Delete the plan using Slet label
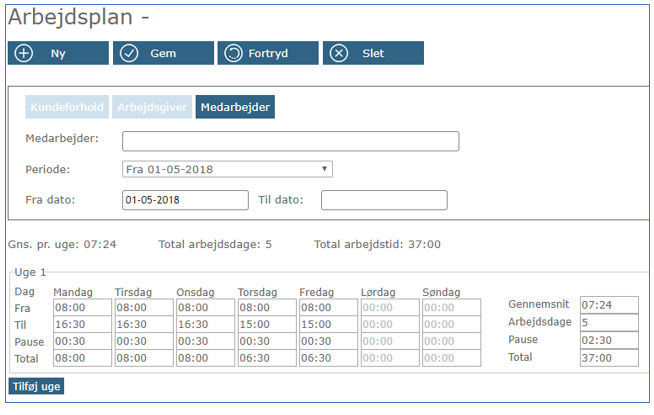This screenshot has width=654, height=415. pos(373,53)
